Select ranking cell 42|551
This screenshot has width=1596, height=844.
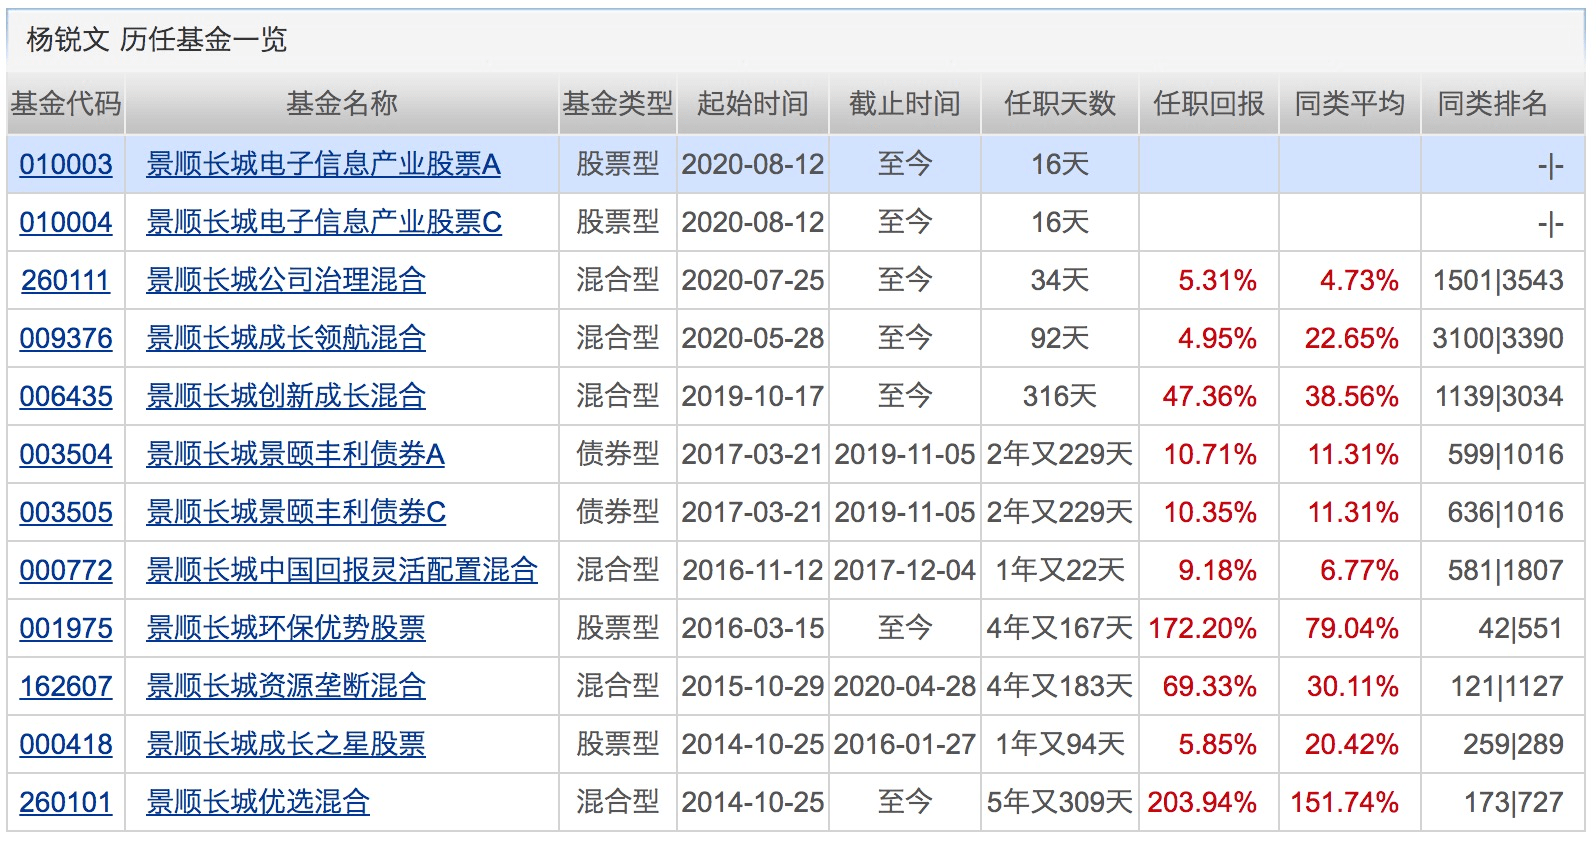point(1520,628)
